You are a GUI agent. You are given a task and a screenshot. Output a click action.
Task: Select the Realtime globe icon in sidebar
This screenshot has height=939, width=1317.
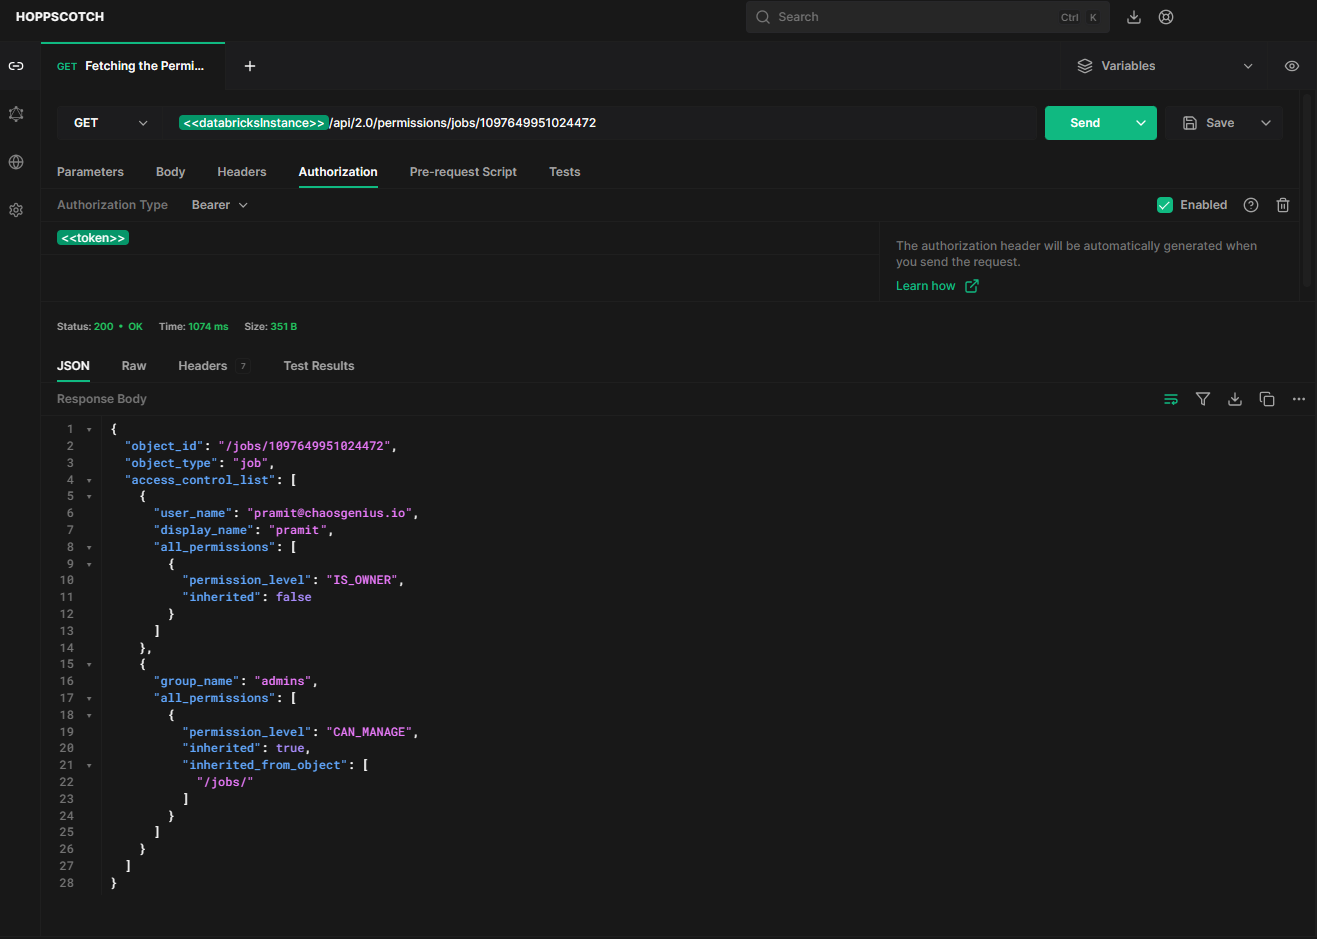[x=16, y=161]
